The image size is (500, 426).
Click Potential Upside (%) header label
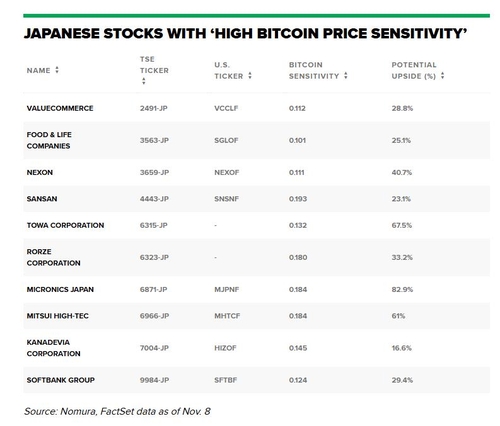pos(414,70)
